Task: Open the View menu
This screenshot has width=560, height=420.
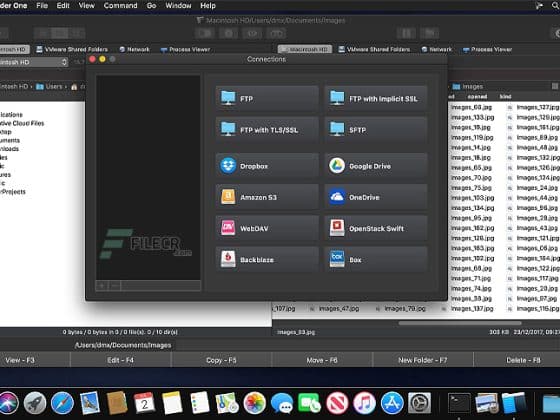Action: coord(86,6)
